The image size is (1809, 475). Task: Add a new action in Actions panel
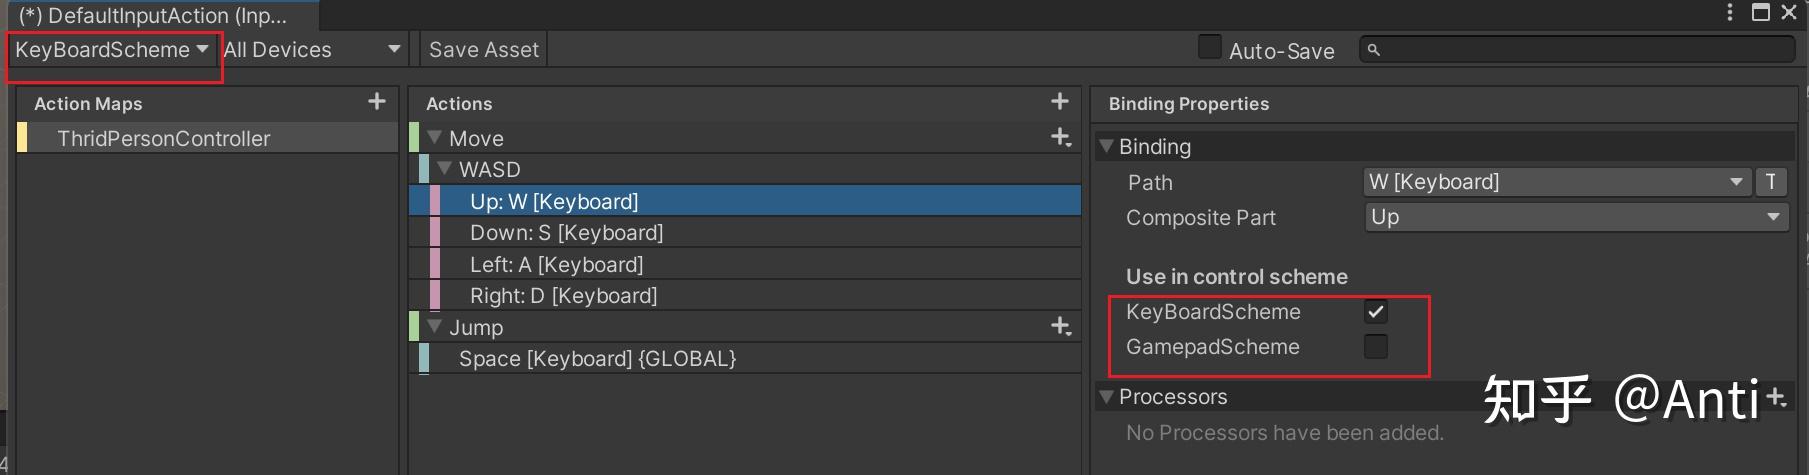(1060, 101)
